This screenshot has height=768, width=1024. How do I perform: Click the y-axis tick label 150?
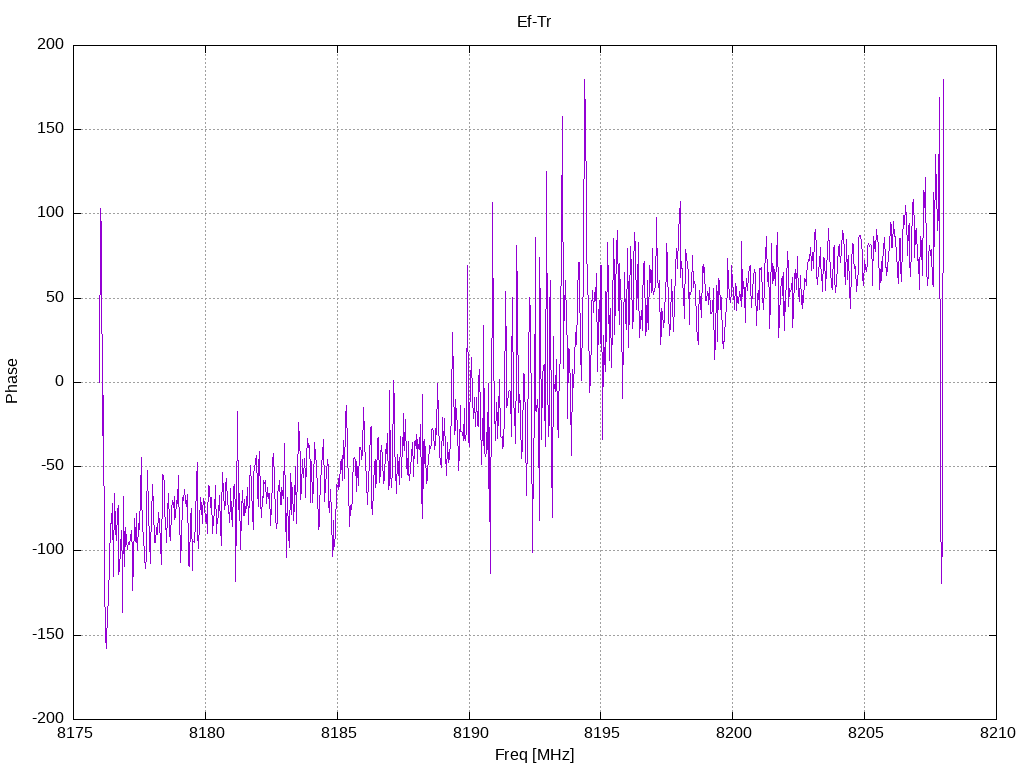51,129
